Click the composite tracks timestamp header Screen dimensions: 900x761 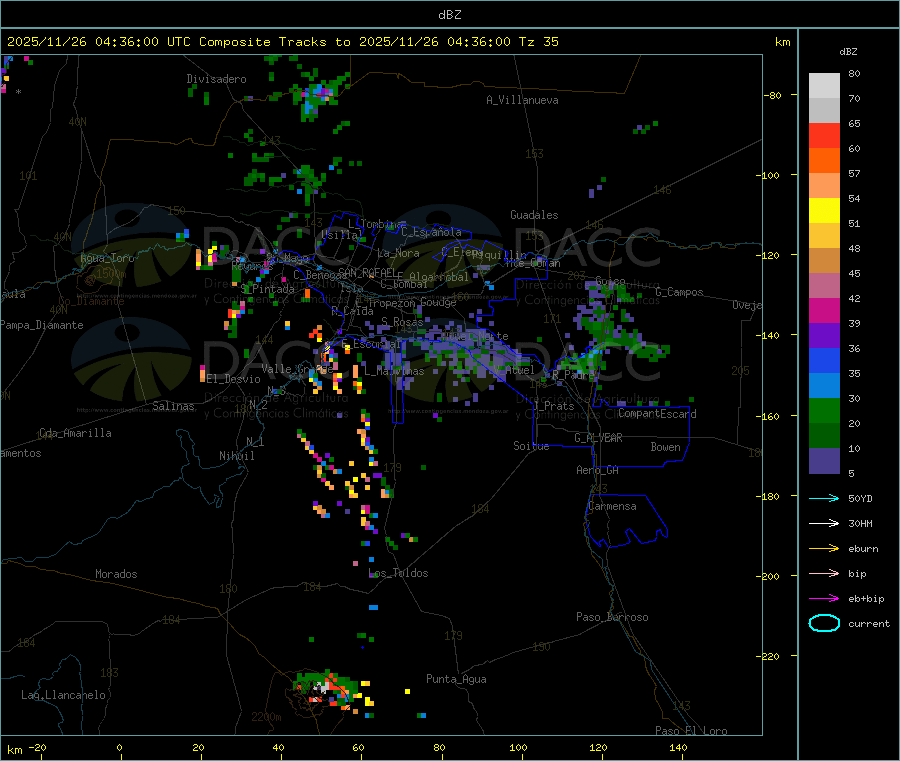coord(282,42)
